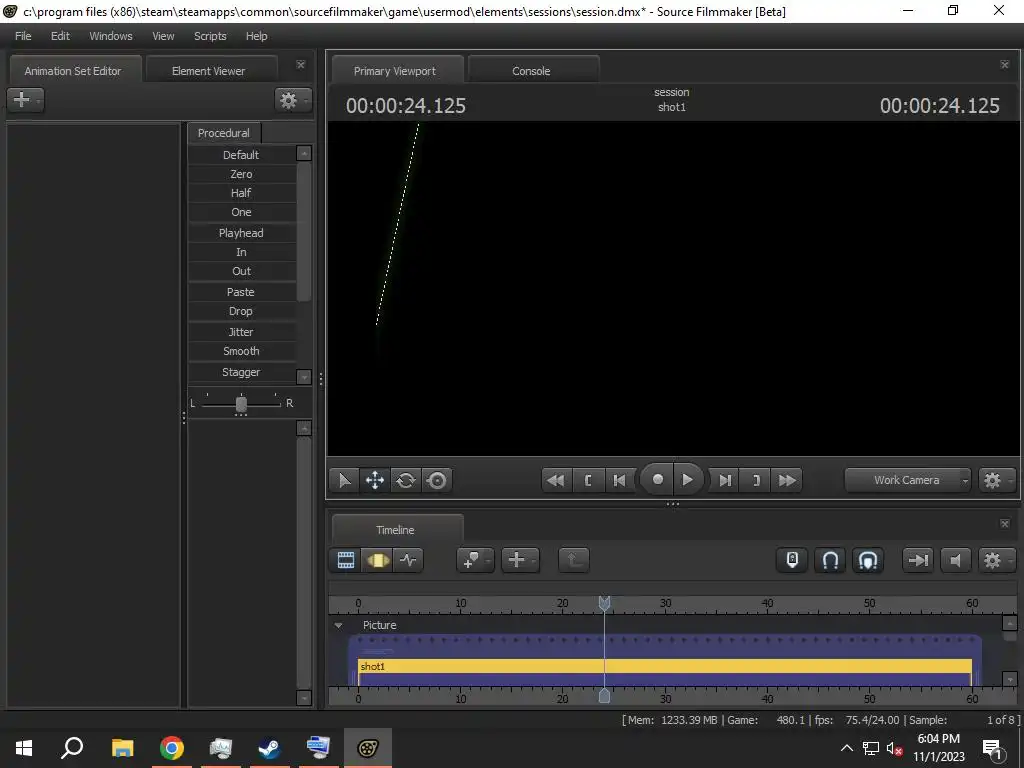Image resolution: width=1024 pixels, height=768 pixels.
Task: Click the Record button
Action: [x=658, y=480]
